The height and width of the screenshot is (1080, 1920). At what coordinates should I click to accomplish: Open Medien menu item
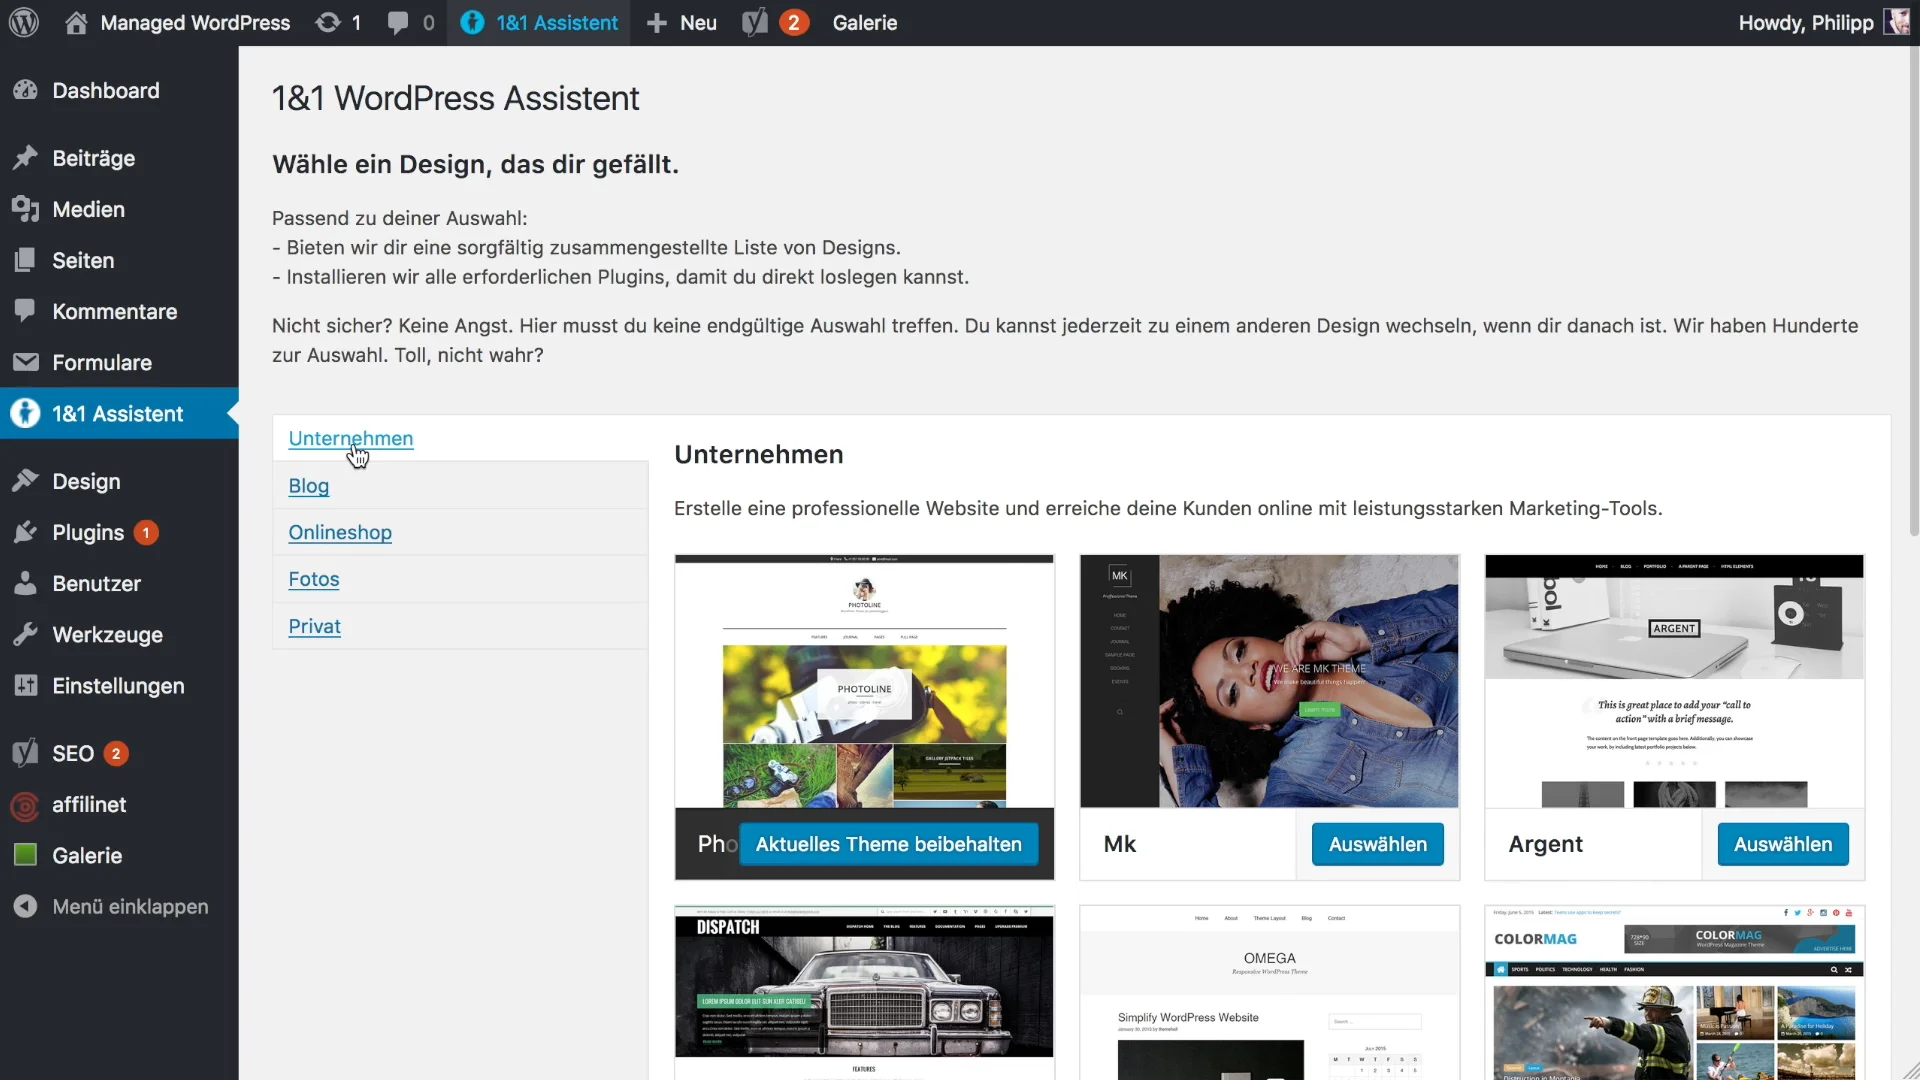[x=88, y=210]
